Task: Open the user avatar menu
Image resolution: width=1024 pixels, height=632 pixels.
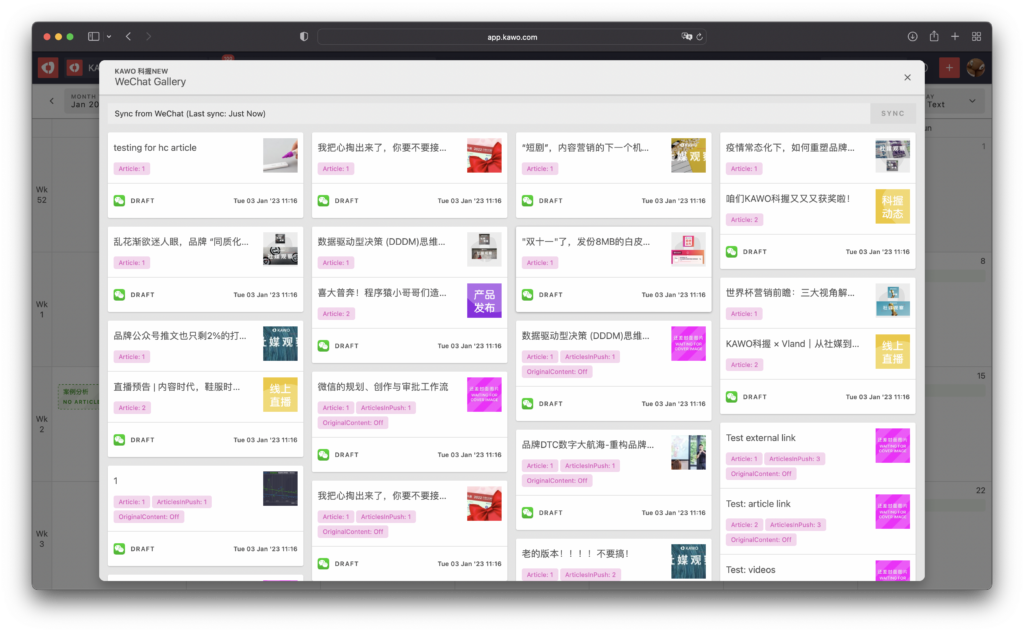Action: (976, 67)
